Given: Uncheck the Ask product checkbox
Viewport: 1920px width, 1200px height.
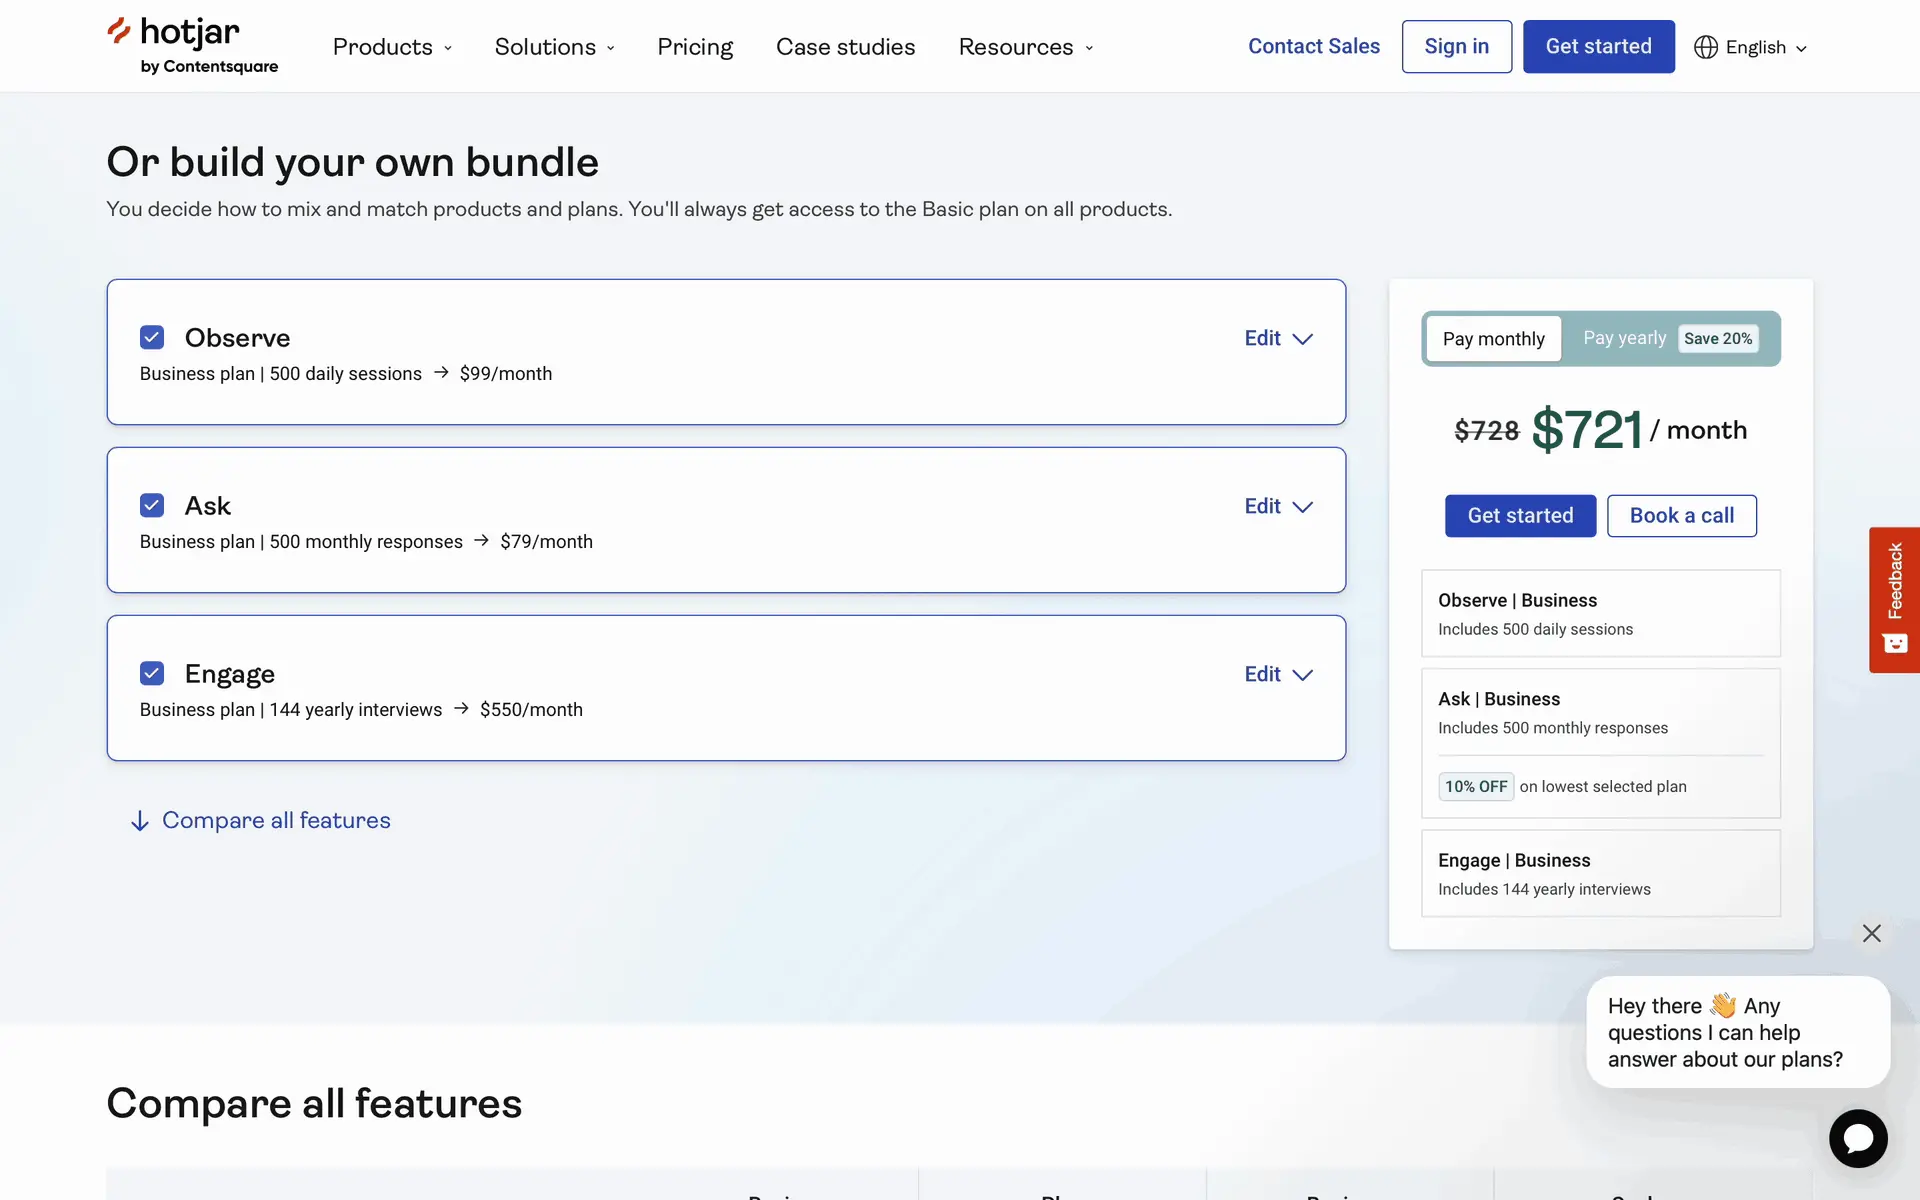Looking at the screenshot, I should pyautogui.click(x=152, y=505).
